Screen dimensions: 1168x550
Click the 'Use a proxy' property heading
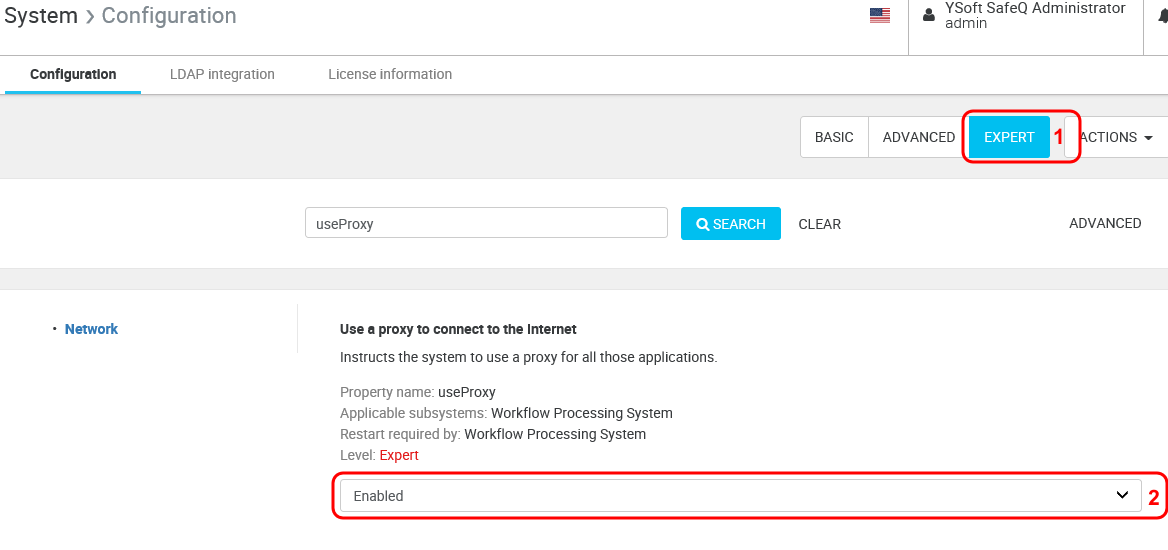pos(458,329)
